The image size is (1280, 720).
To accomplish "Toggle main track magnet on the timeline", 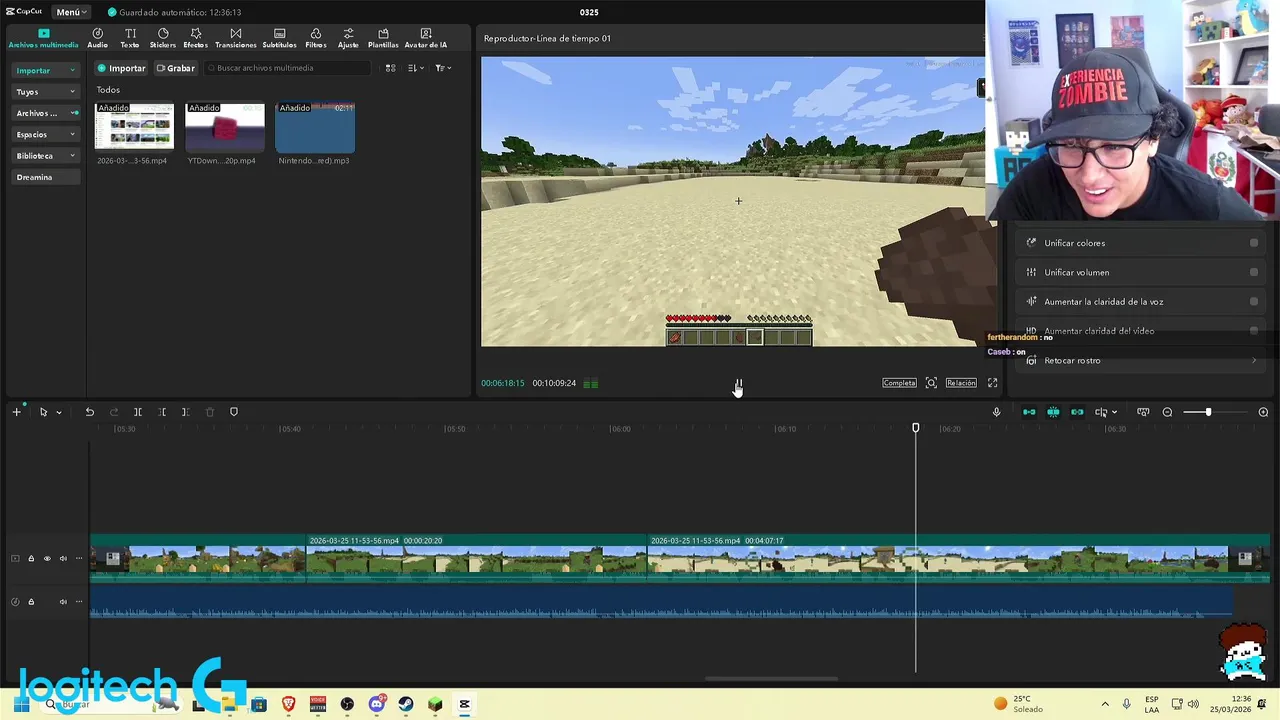I will (1029, 412).
